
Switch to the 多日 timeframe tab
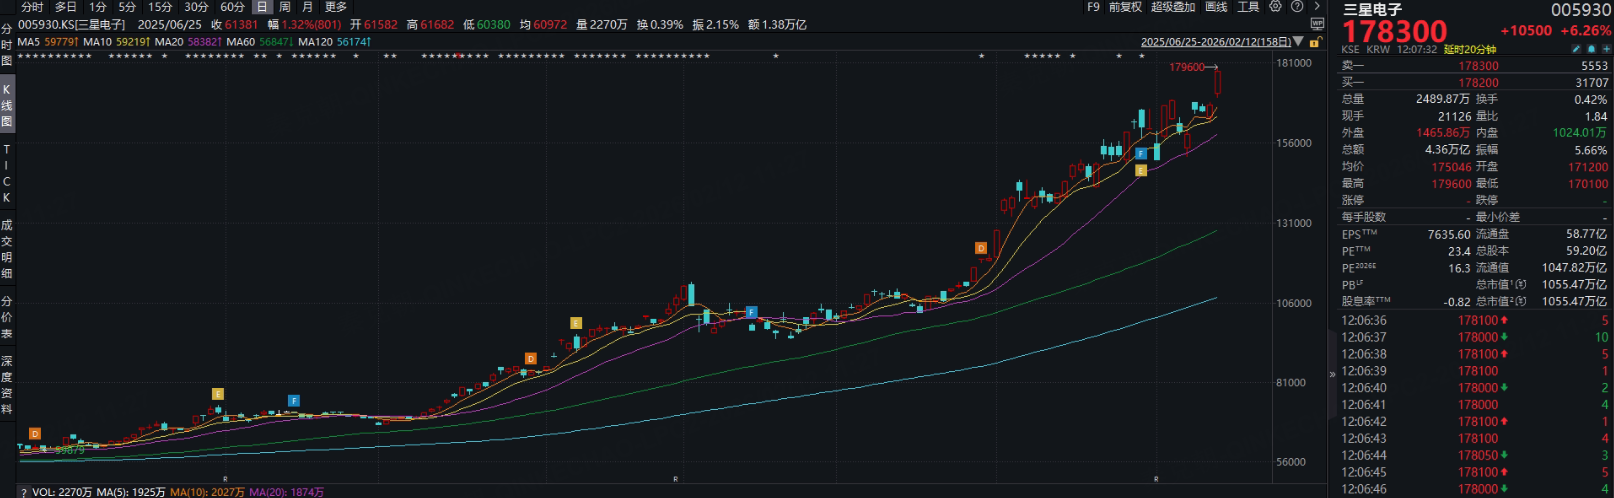(66, 7)
